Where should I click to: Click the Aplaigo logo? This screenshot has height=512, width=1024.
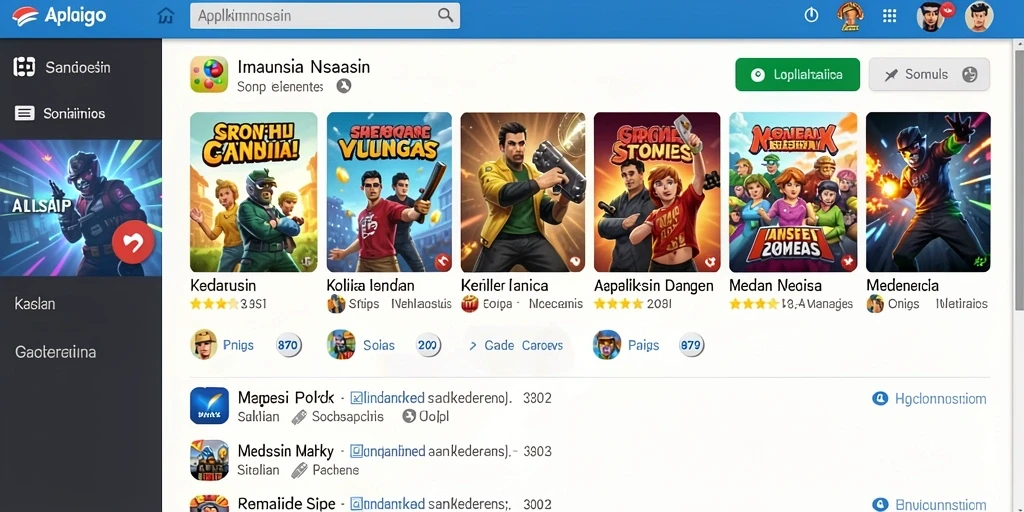coord(59,16)
